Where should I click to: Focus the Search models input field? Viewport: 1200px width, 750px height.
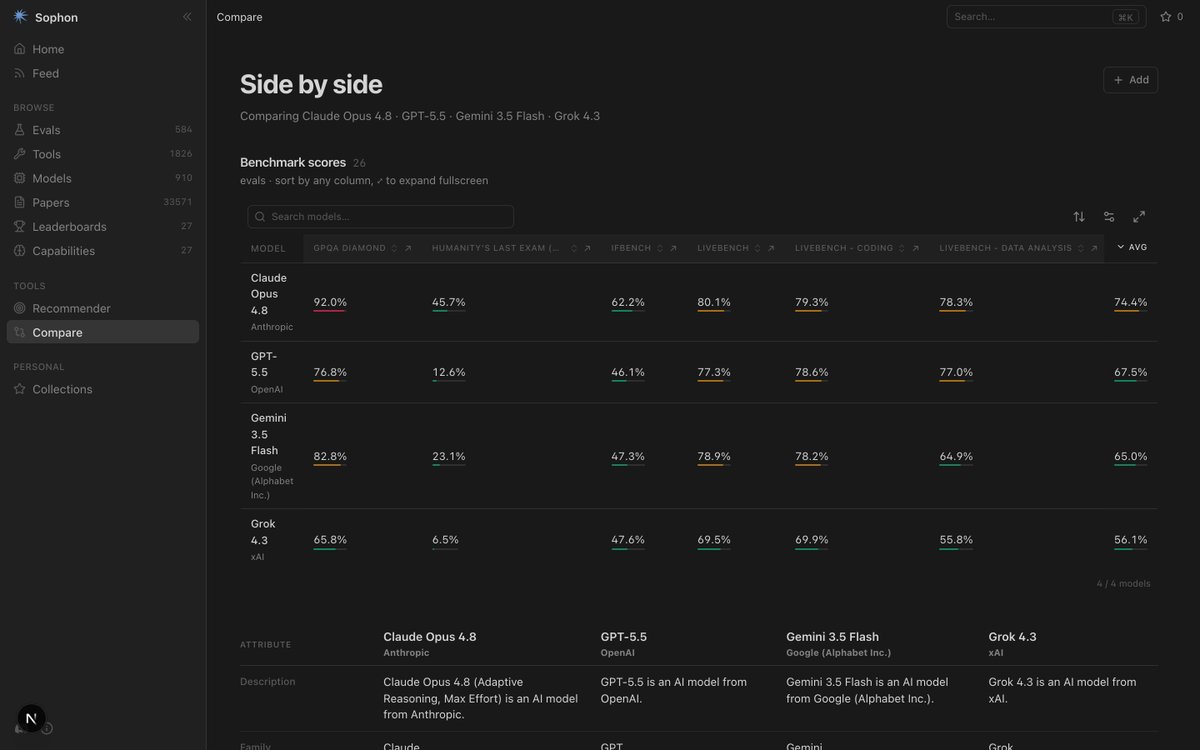381,217
